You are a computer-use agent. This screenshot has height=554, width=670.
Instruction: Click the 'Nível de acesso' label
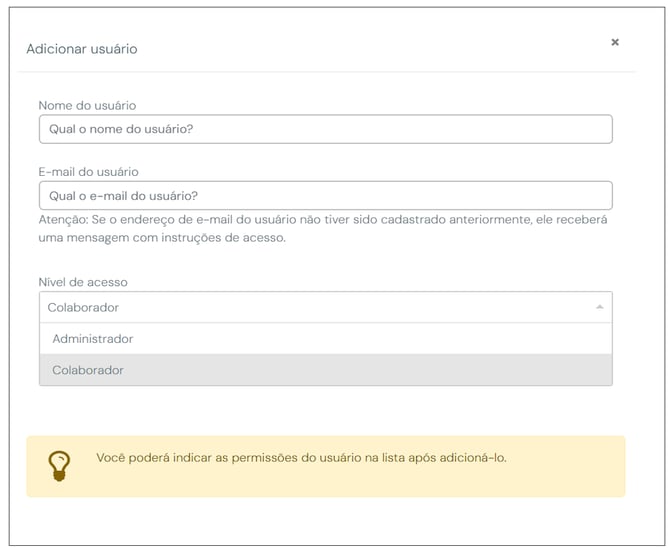[x=83, y=282]
